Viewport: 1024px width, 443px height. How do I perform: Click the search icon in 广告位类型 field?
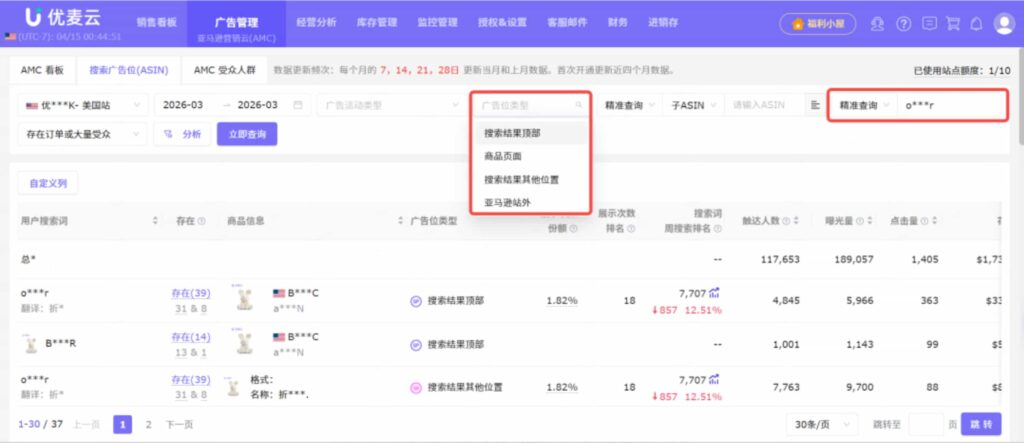578,105
